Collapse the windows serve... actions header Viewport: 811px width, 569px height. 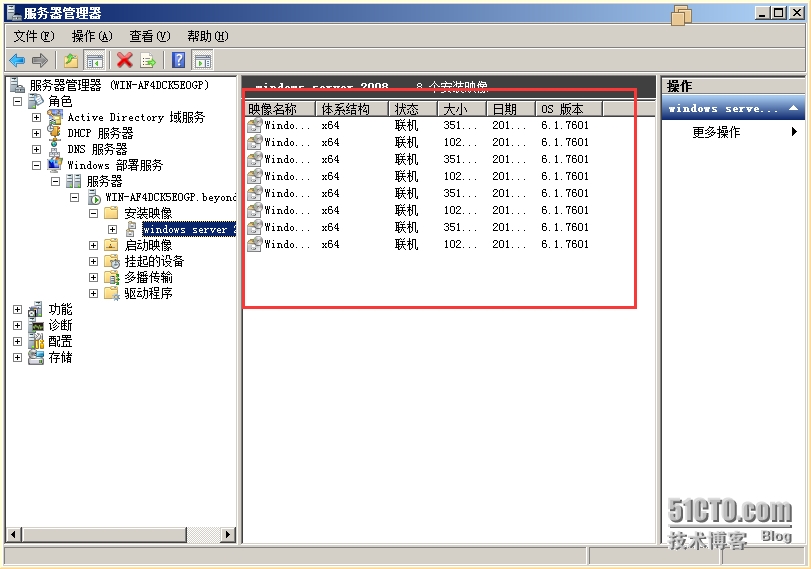(x=733, y=109)
